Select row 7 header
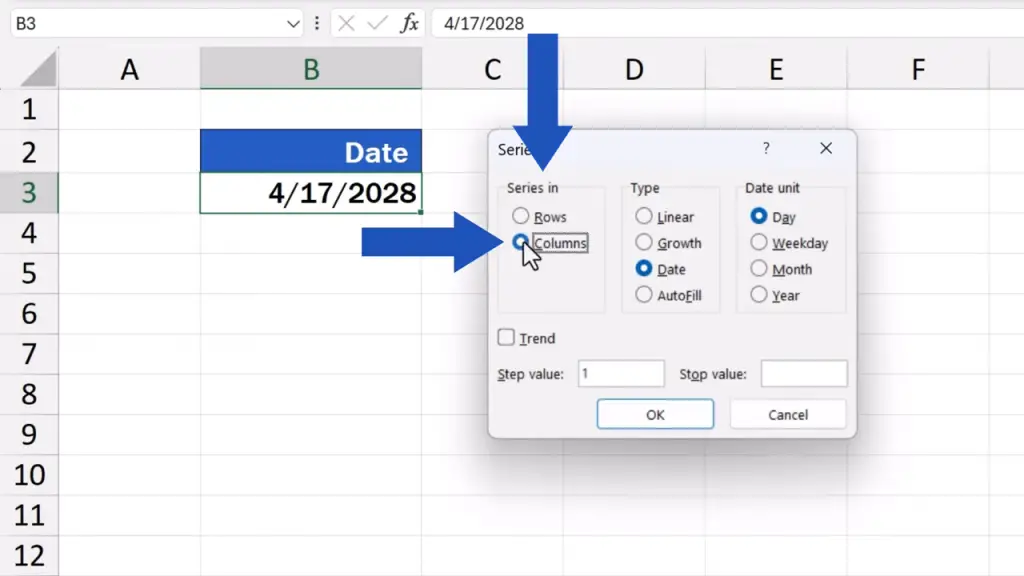The width and height of the screenshot is (1024, 576). (29, 354)
